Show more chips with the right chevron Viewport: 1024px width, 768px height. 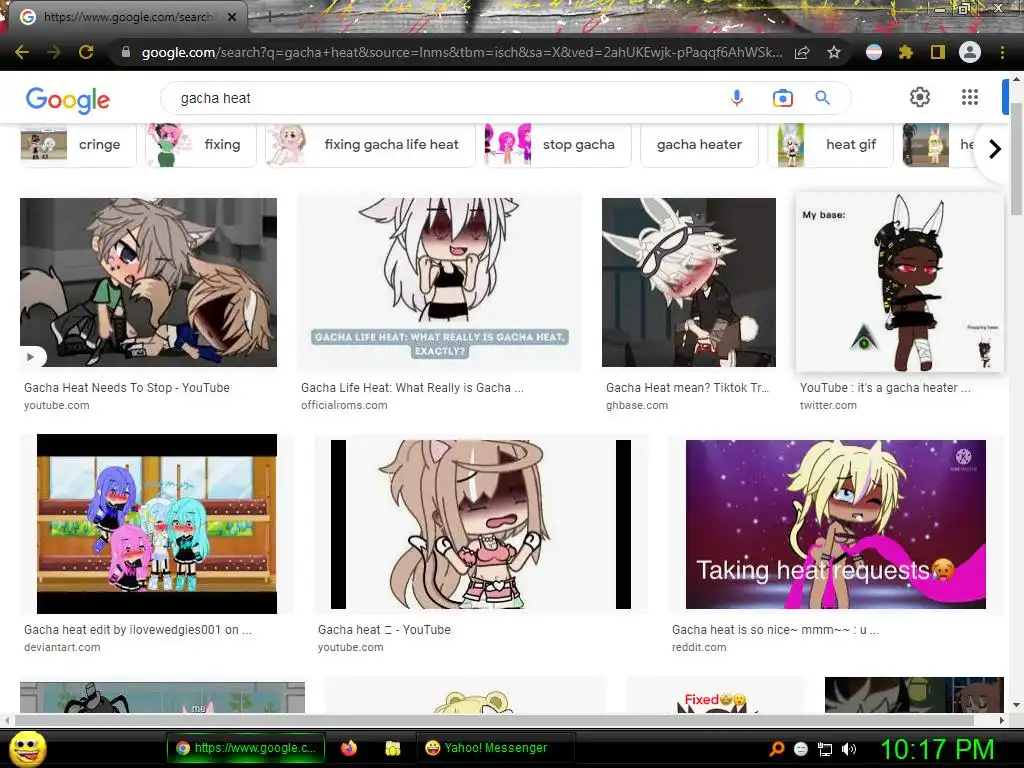(x=995, y=149)
